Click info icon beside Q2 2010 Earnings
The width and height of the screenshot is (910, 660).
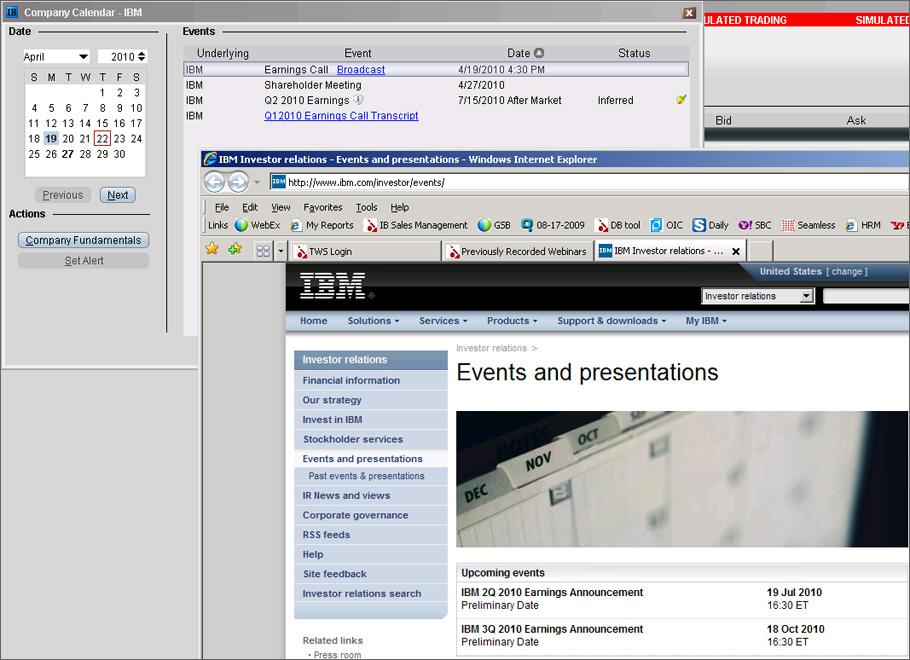(358, 100)
